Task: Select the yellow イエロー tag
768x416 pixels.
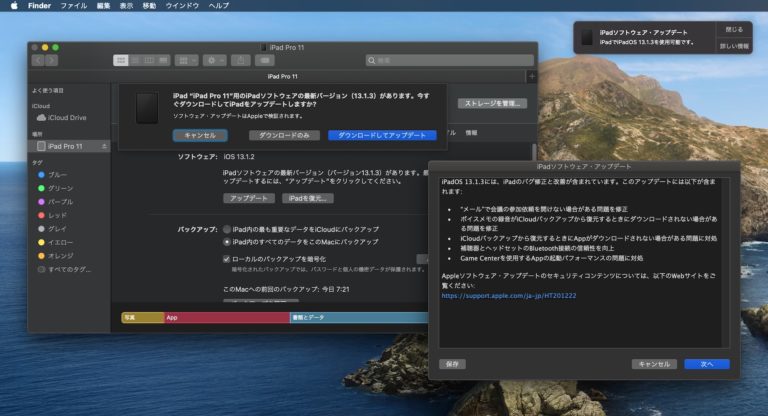Action: tap(55, 242)
